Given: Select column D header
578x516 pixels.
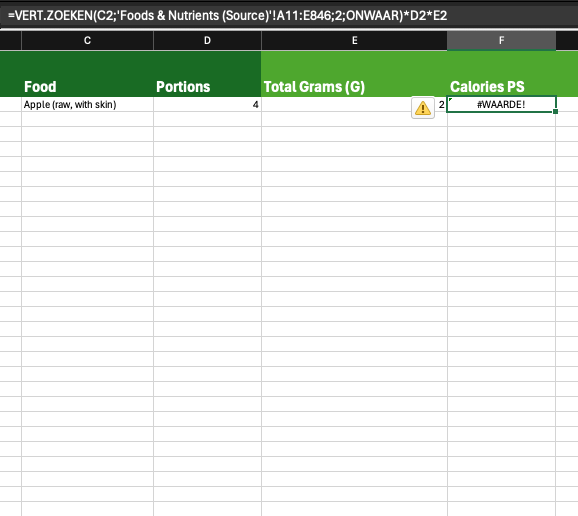Looking at the screenshot, I should [208, 41].
